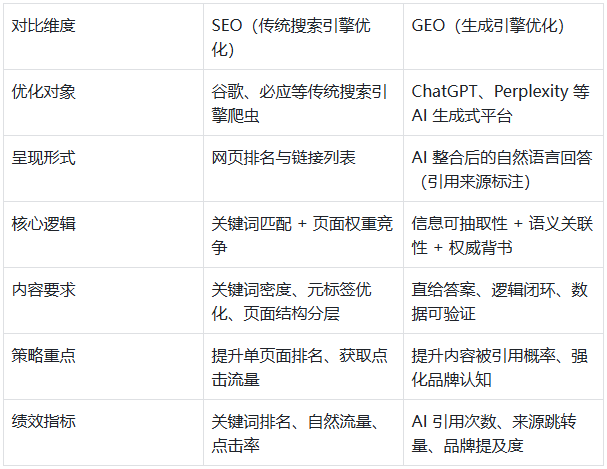
Task: Click the 对比维度 header cell
Action: [x=44, y=25]
